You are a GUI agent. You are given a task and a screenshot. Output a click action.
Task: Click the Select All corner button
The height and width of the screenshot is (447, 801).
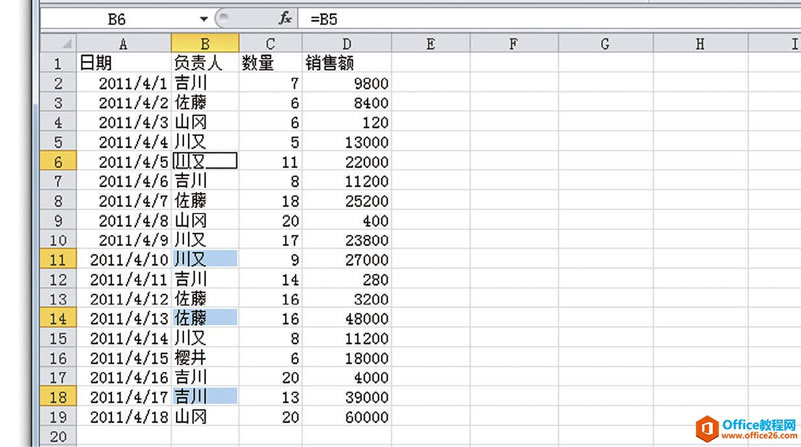pyautogui.click(x=59, y=43)
